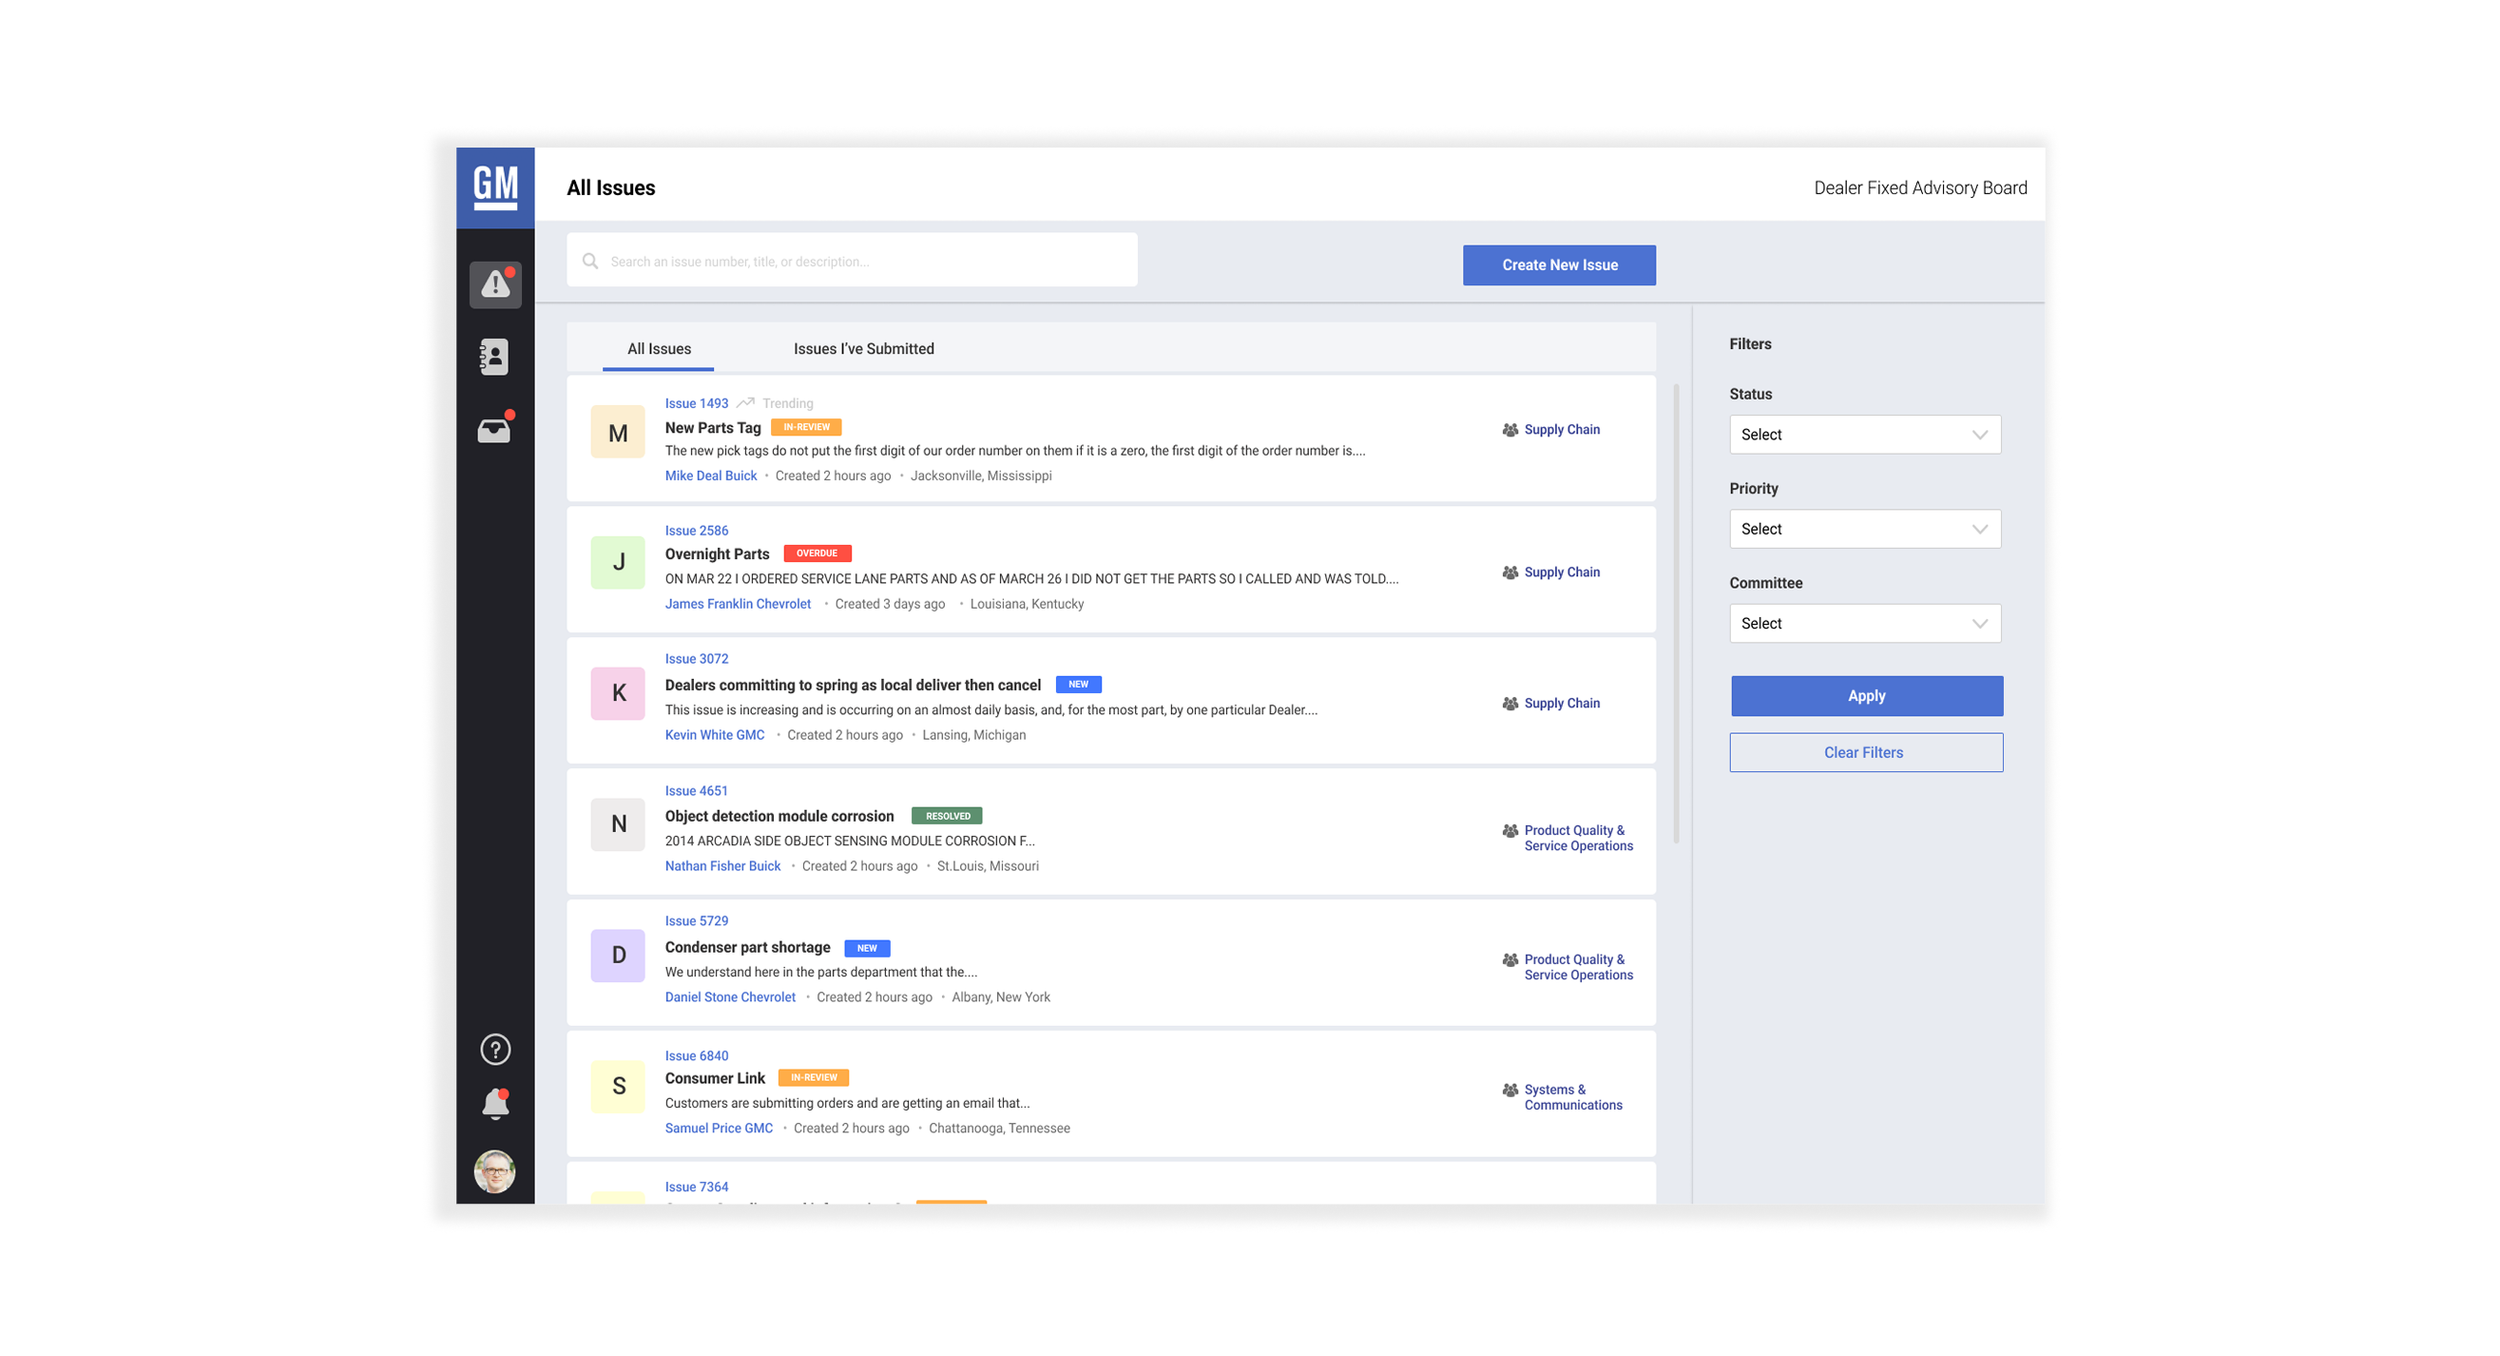
Task: Open the contacts address book icon
Action: coord(494,357)
